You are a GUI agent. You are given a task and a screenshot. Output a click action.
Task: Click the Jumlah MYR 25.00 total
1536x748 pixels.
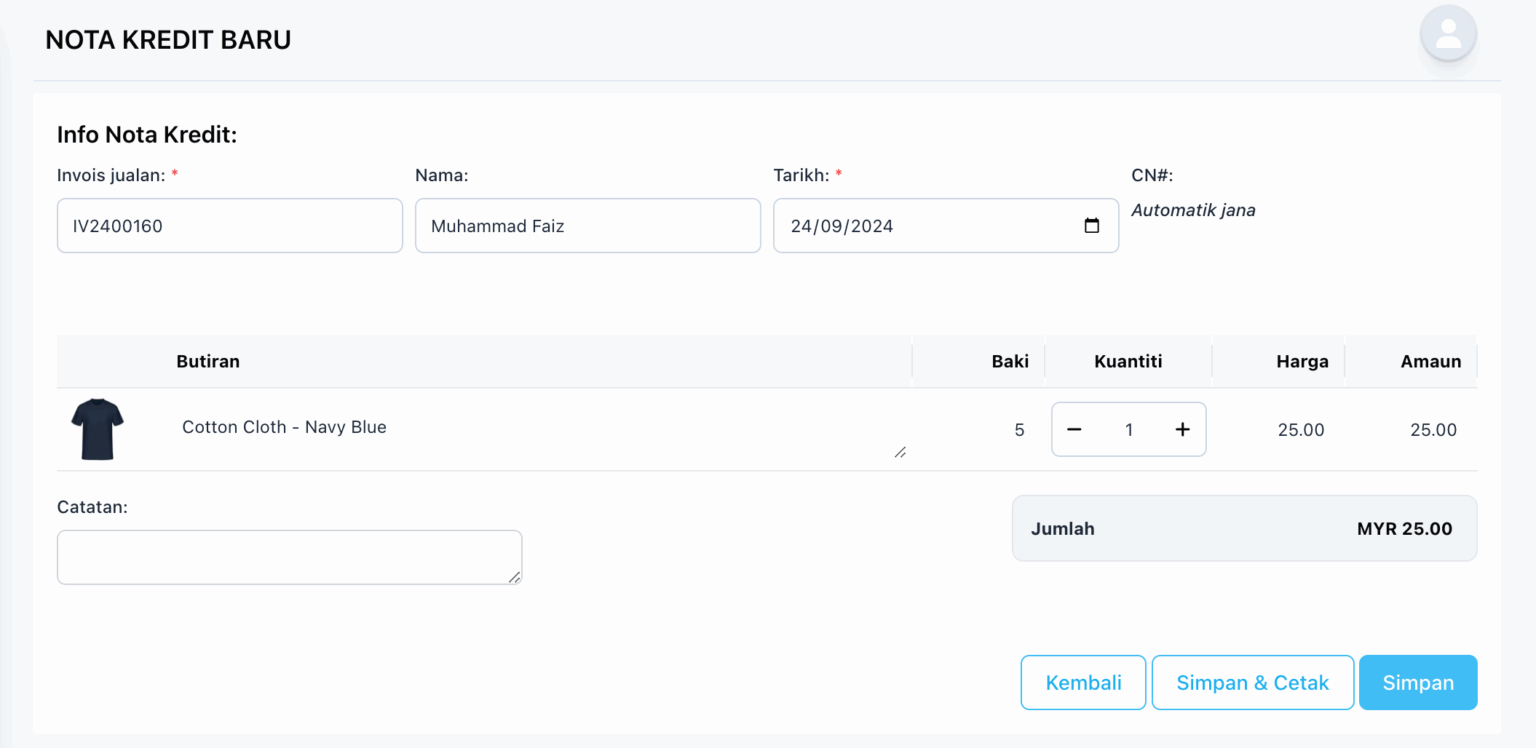tap(1244, 529)
